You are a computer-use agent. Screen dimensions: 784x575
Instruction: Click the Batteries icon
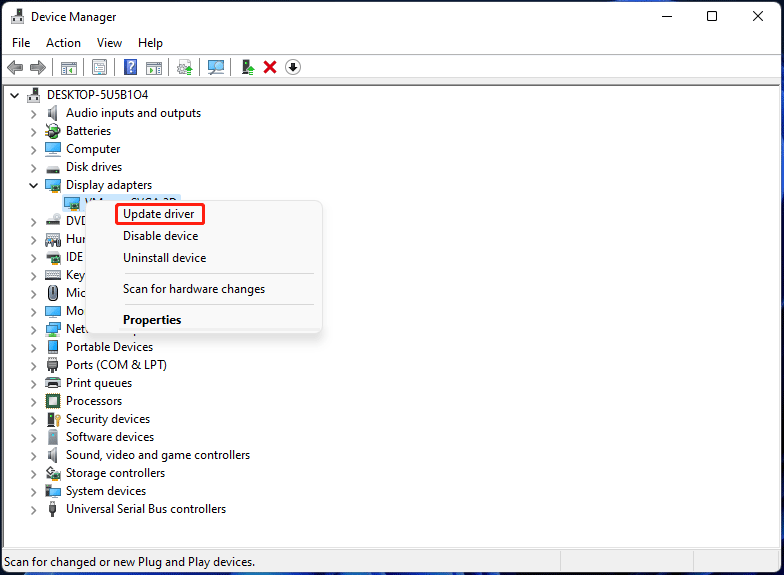pyautogui.click(x=52, y=131)
